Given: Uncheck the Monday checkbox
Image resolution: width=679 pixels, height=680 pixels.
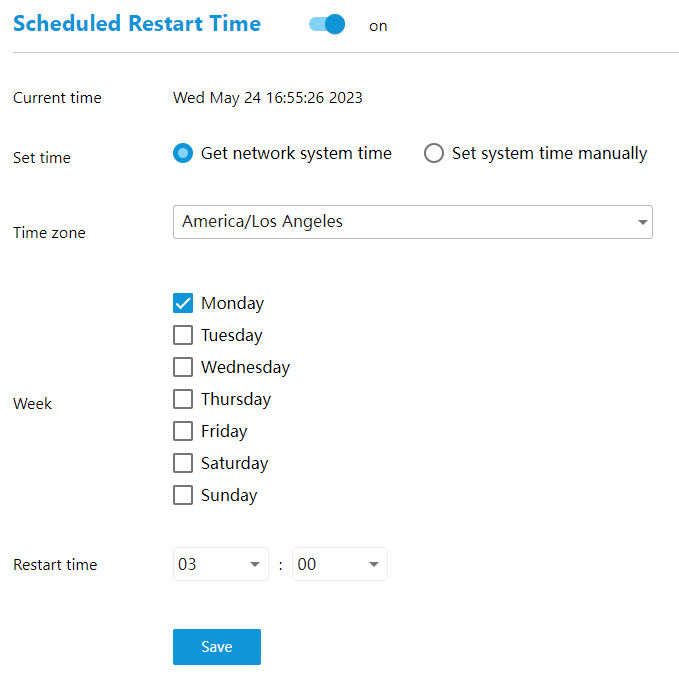Looking at the screenshot, I should coord(183,303).
